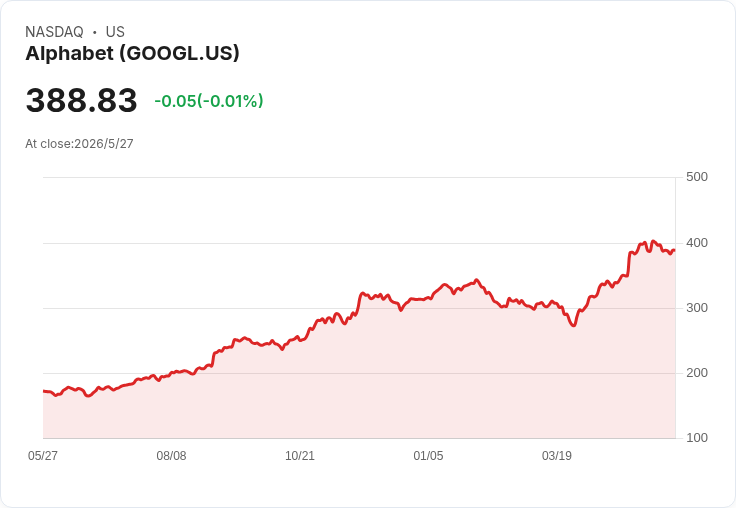Click the NASDAQ exchange label
Viewport: 736px width, 508px height.
click(54, 32)
